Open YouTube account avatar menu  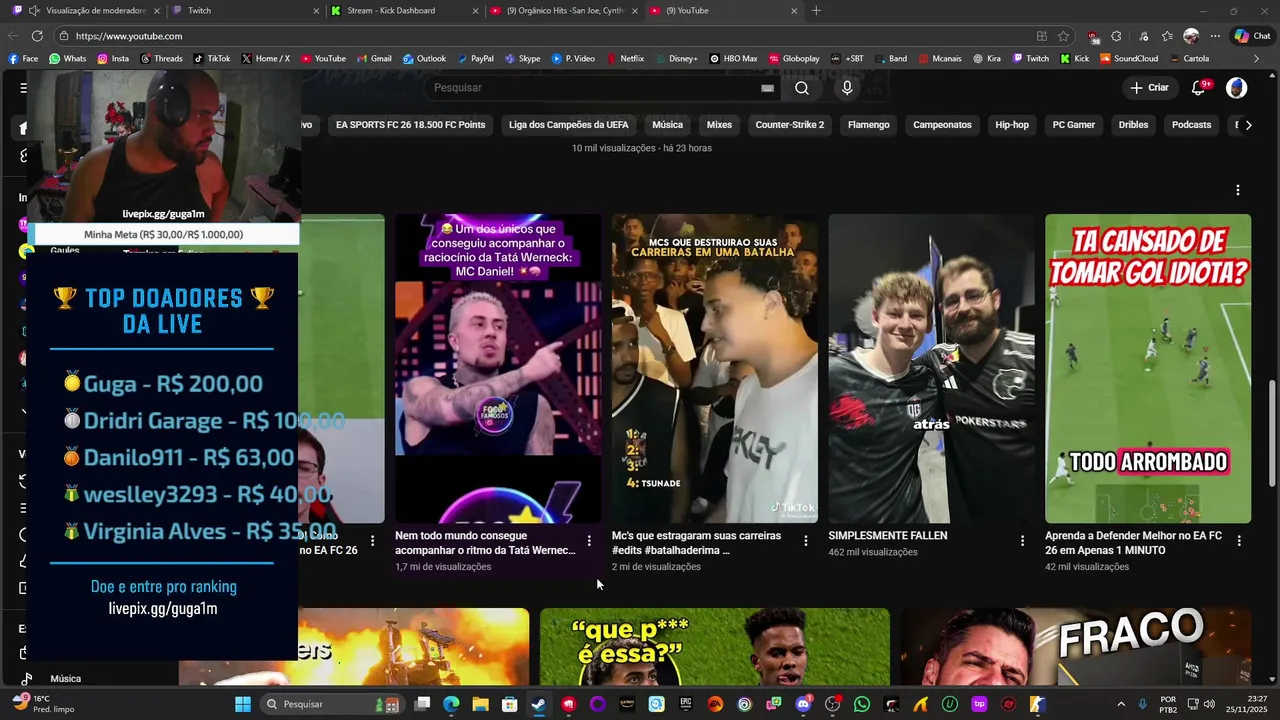pyautogui.click(x=1237, y=88)
